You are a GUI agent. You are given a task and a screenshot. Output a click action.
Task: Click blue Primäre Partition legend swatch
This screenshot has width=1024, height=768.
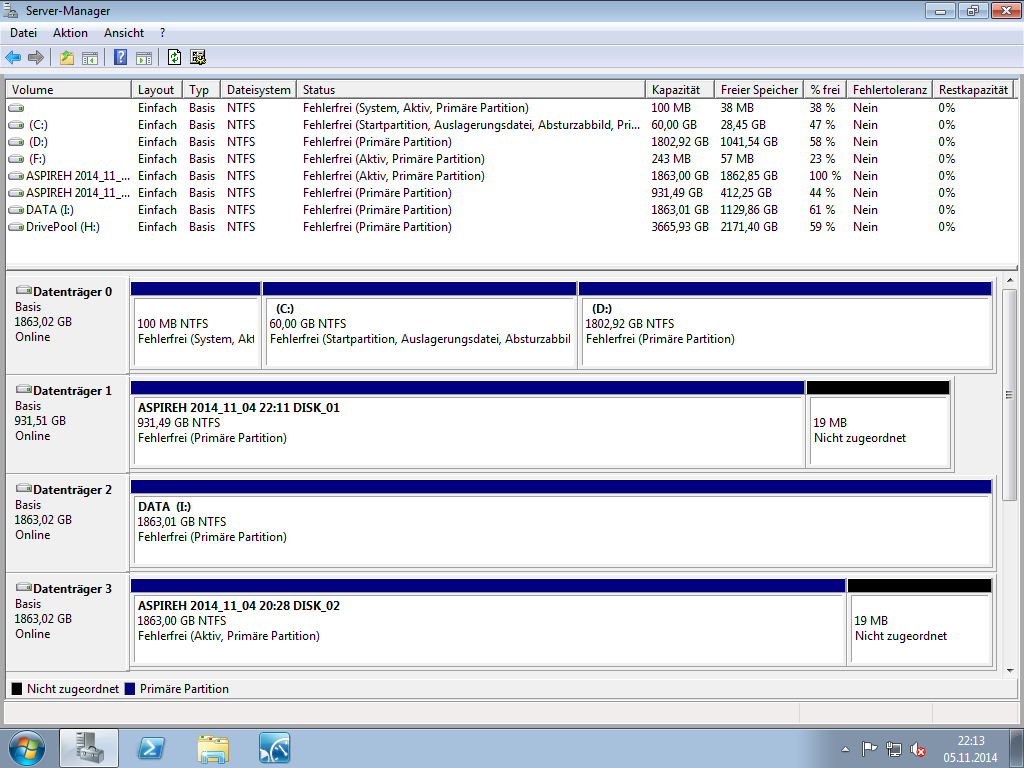pos(131,689)
